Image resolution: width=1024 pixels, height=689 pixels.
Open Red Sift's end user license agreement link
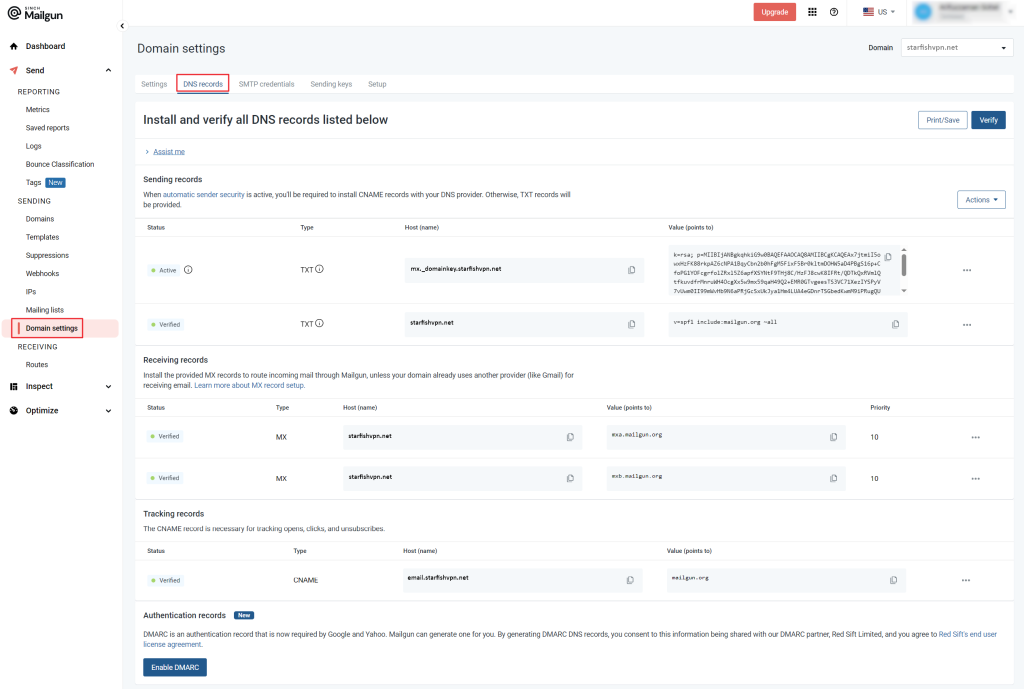tap(967, 634)
